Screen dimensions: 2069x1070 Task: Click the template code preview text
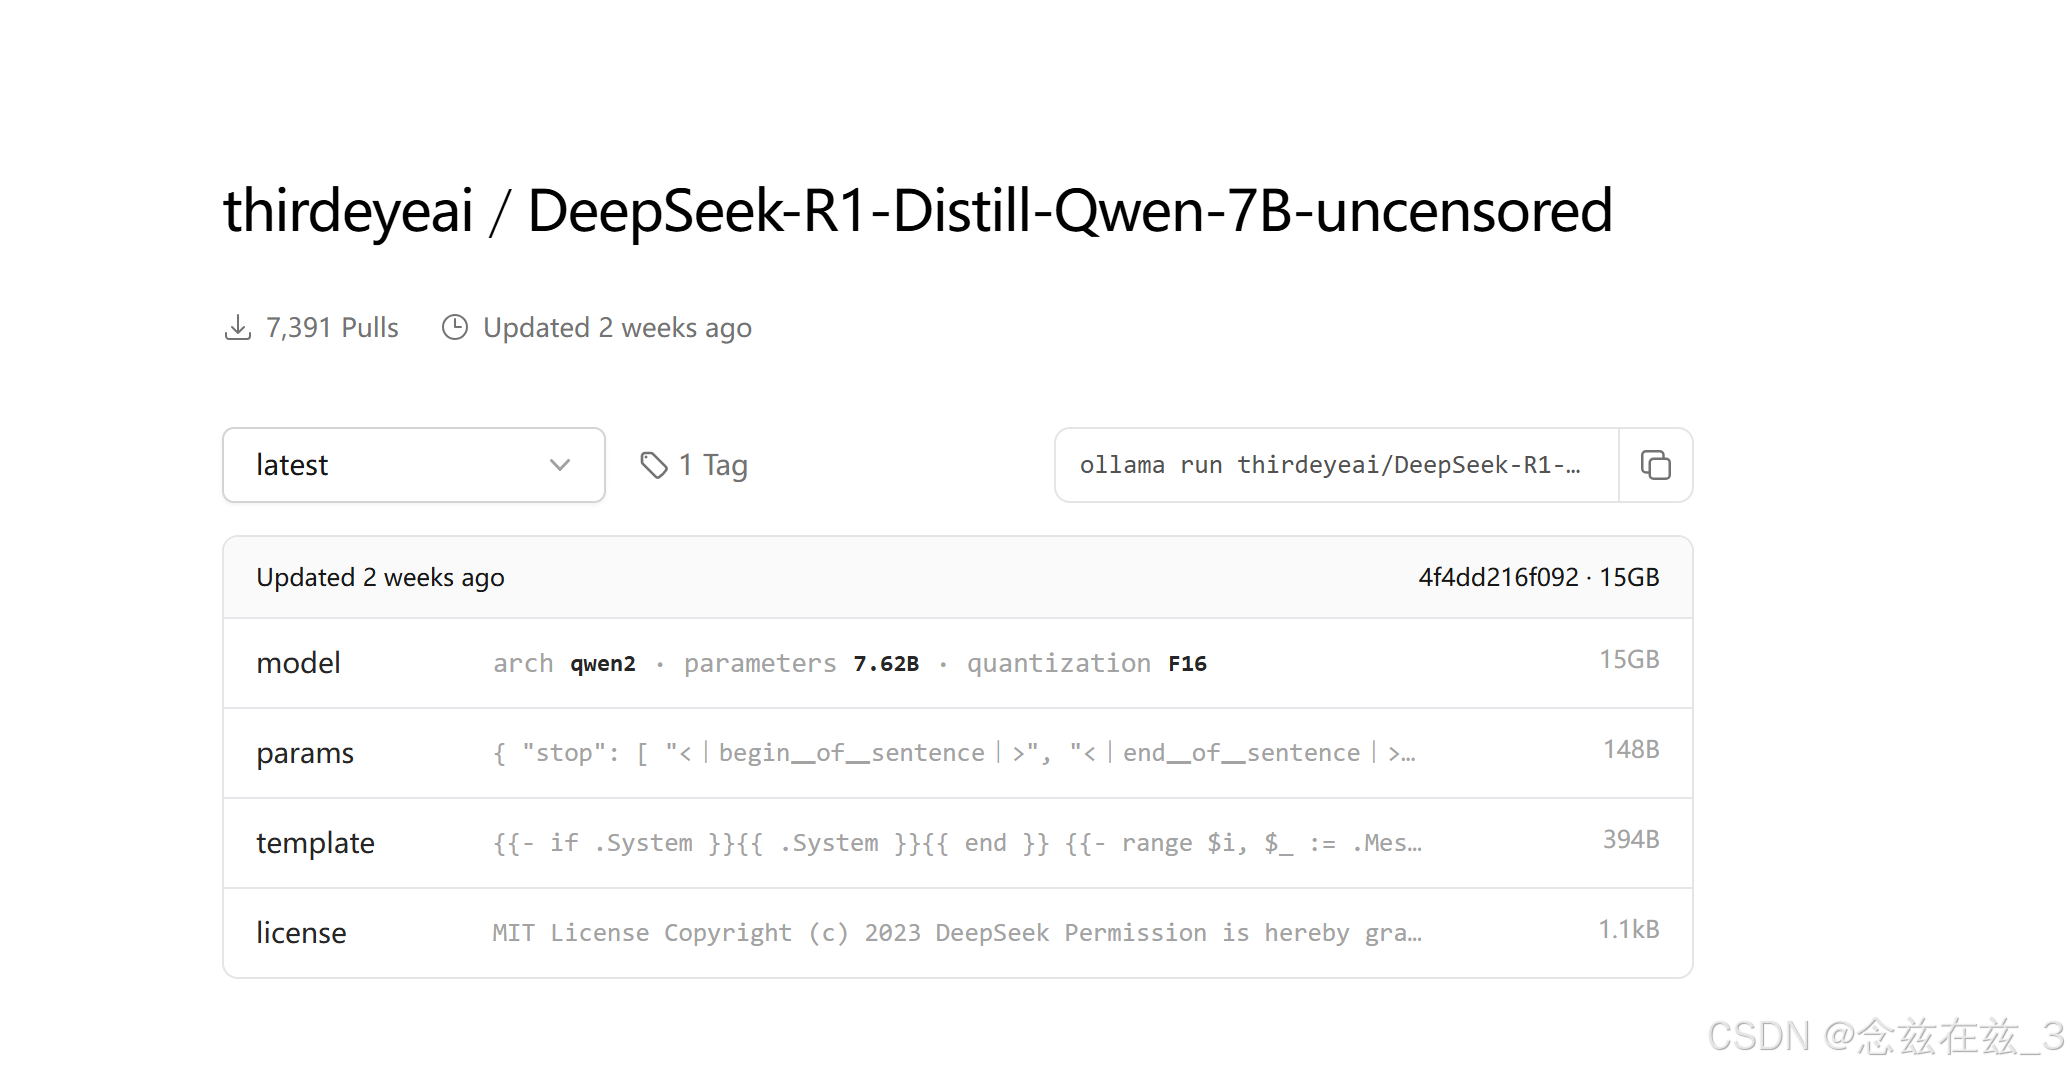tap(957, 843)
